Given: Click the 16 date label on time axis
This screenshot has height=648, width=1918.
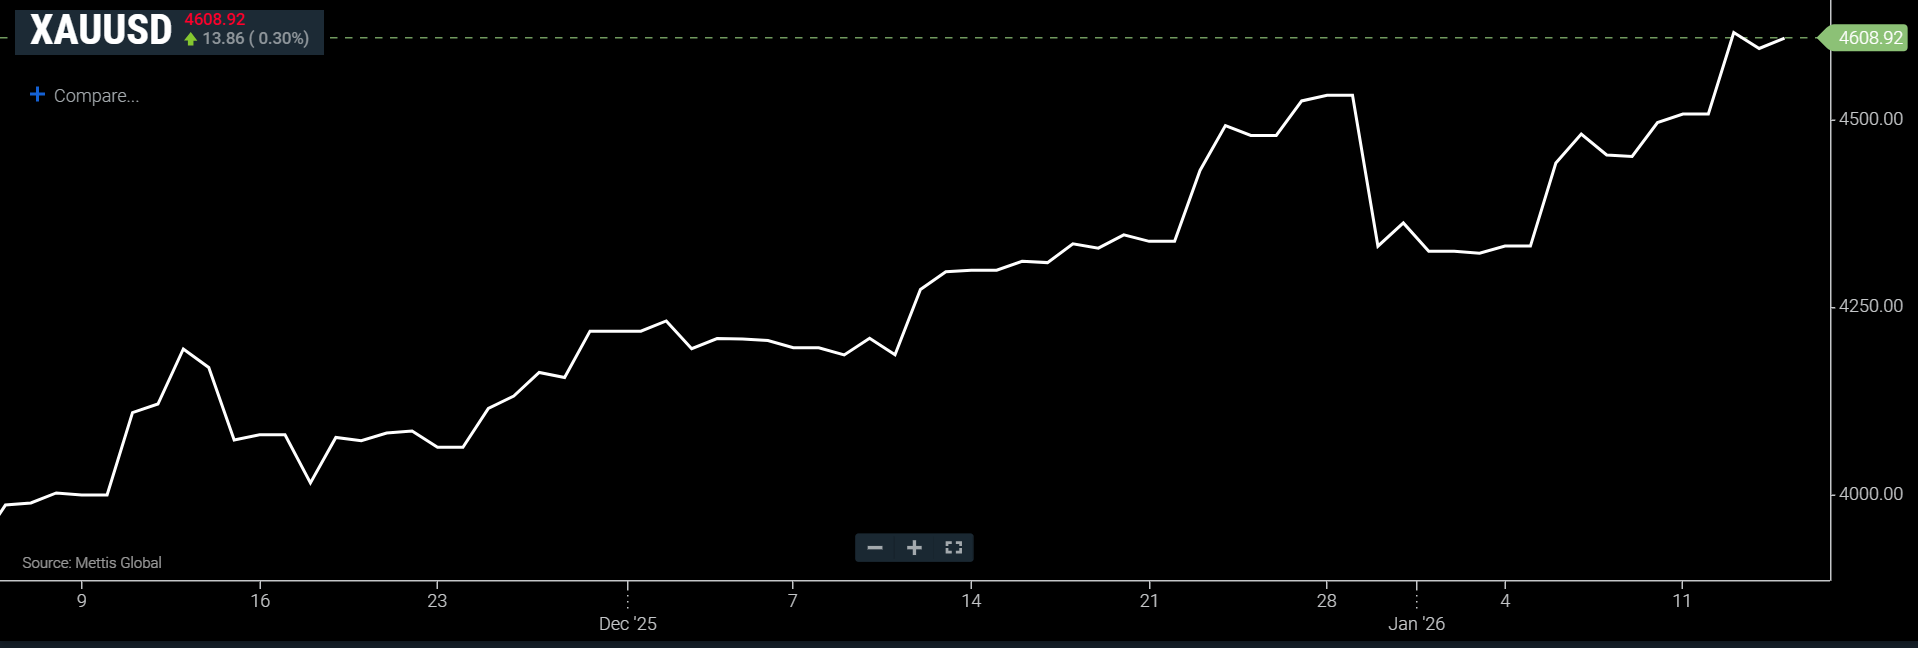Looking at the screenshot, I should pos(260,601).
